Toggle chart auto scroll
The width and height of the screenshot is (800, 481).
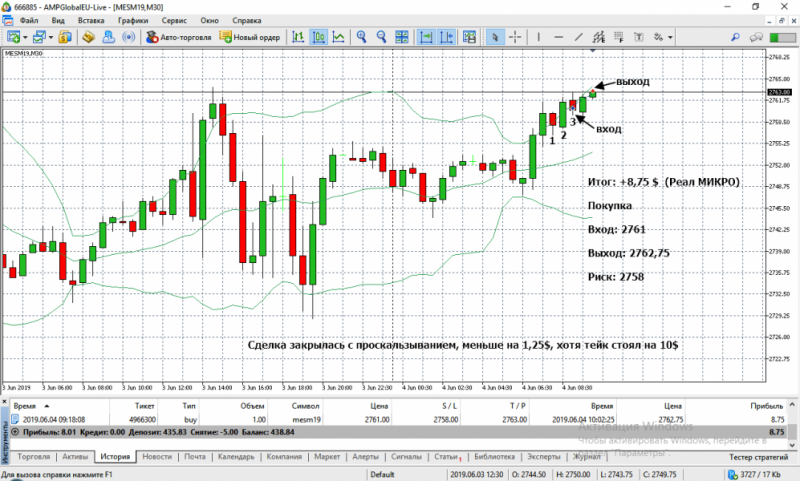coord(426,37)
